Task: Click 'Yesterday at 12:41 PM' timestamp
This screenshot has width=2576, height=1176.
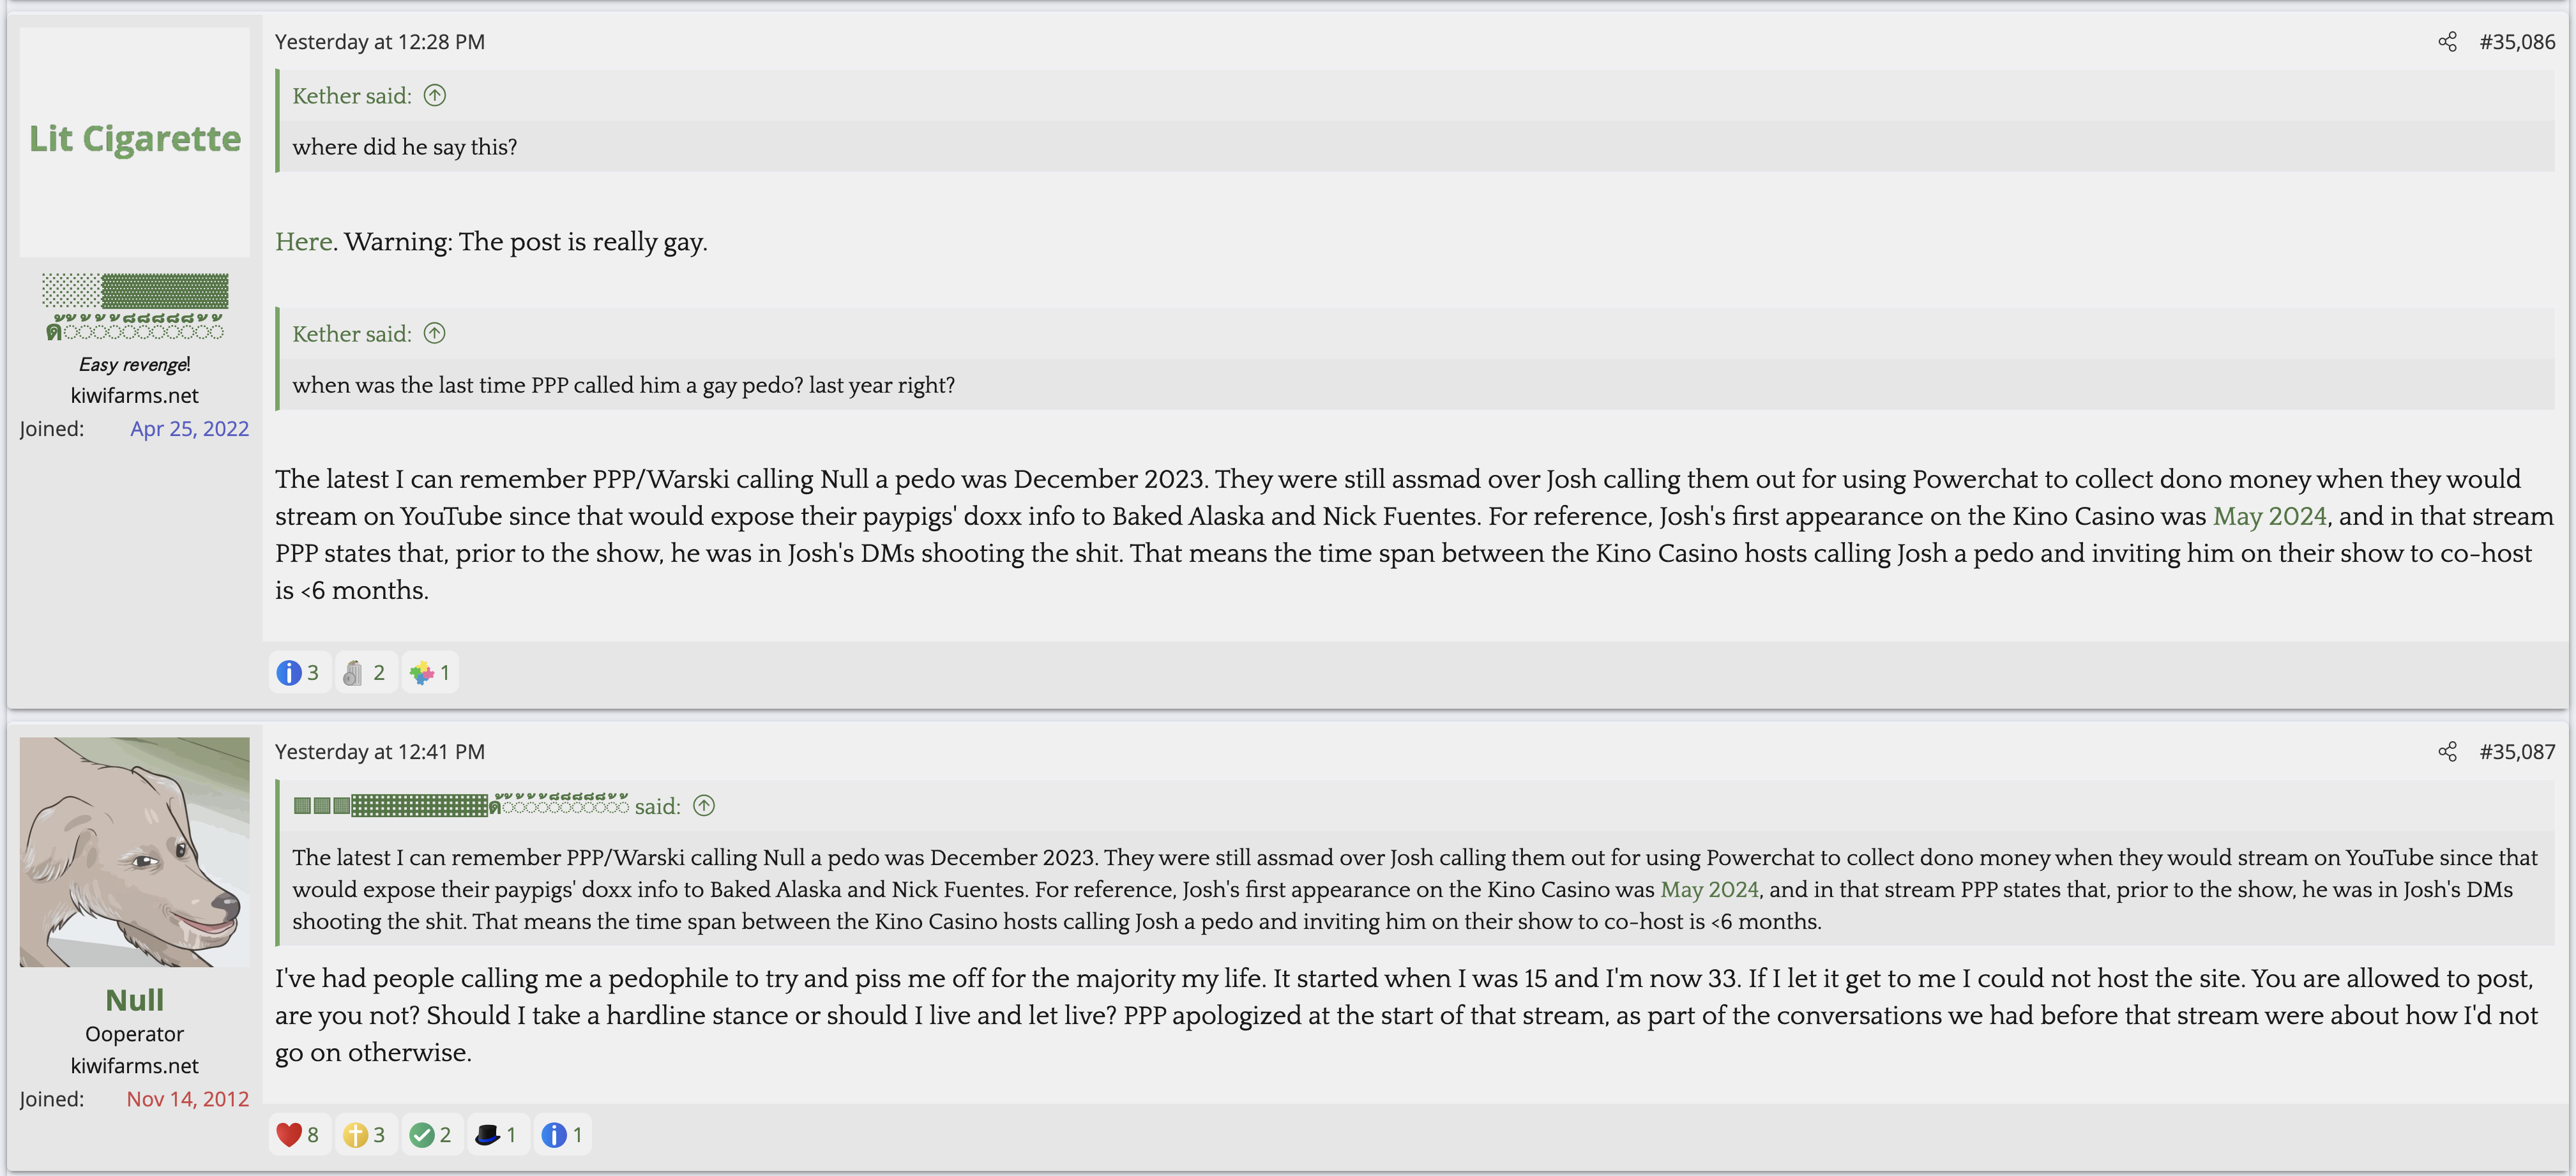Action: [380, 752]
